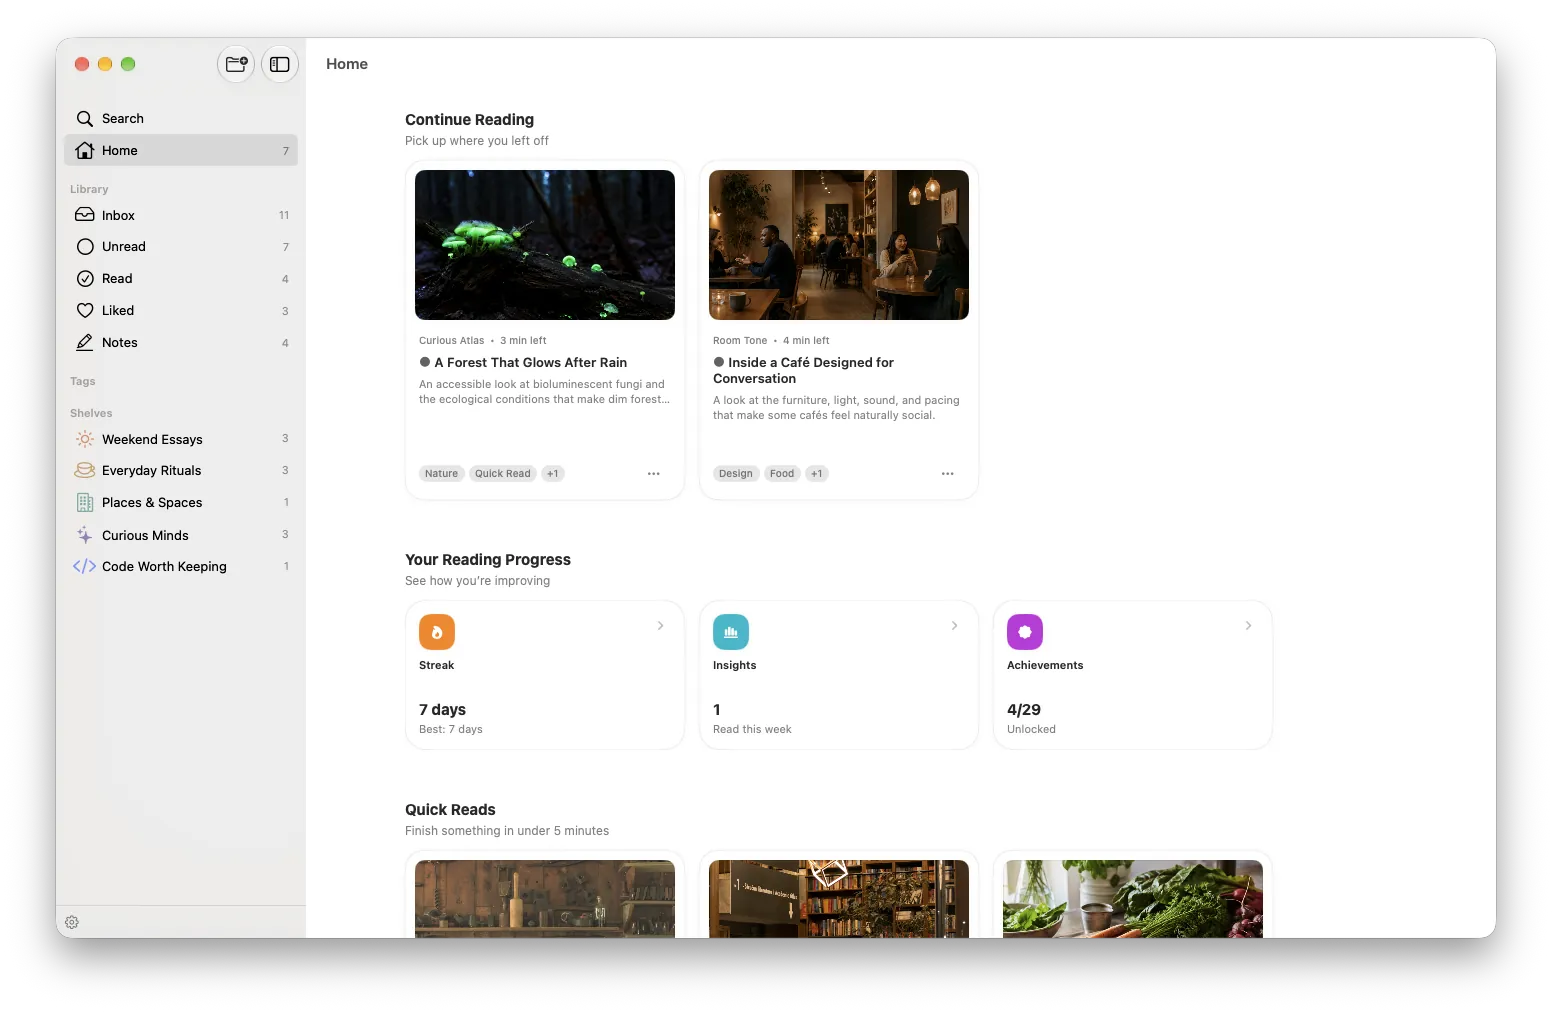This screenshot has height=1012, width=1552.
Task: Open more options for the Café article
Action: [x=948, y=474]
